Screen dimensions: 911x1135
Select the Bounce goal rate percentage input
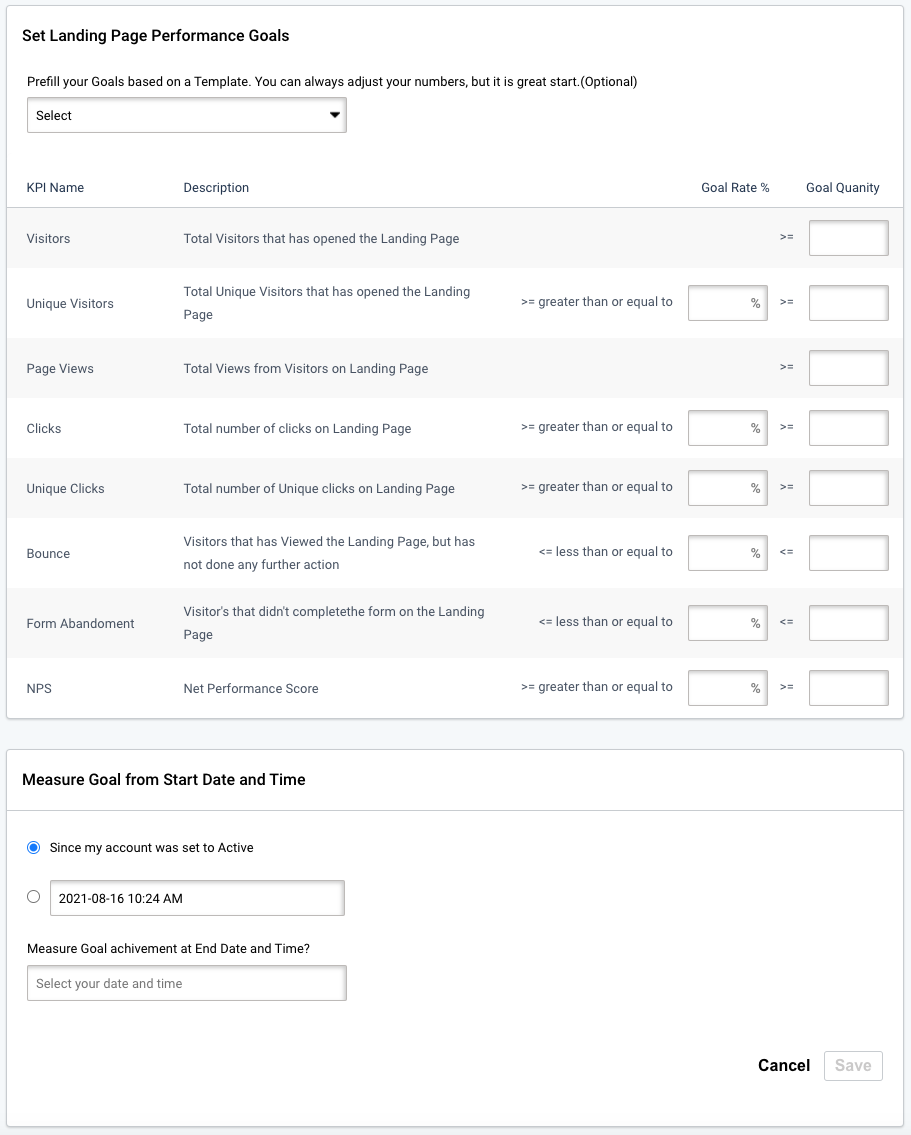pos(727,552)
